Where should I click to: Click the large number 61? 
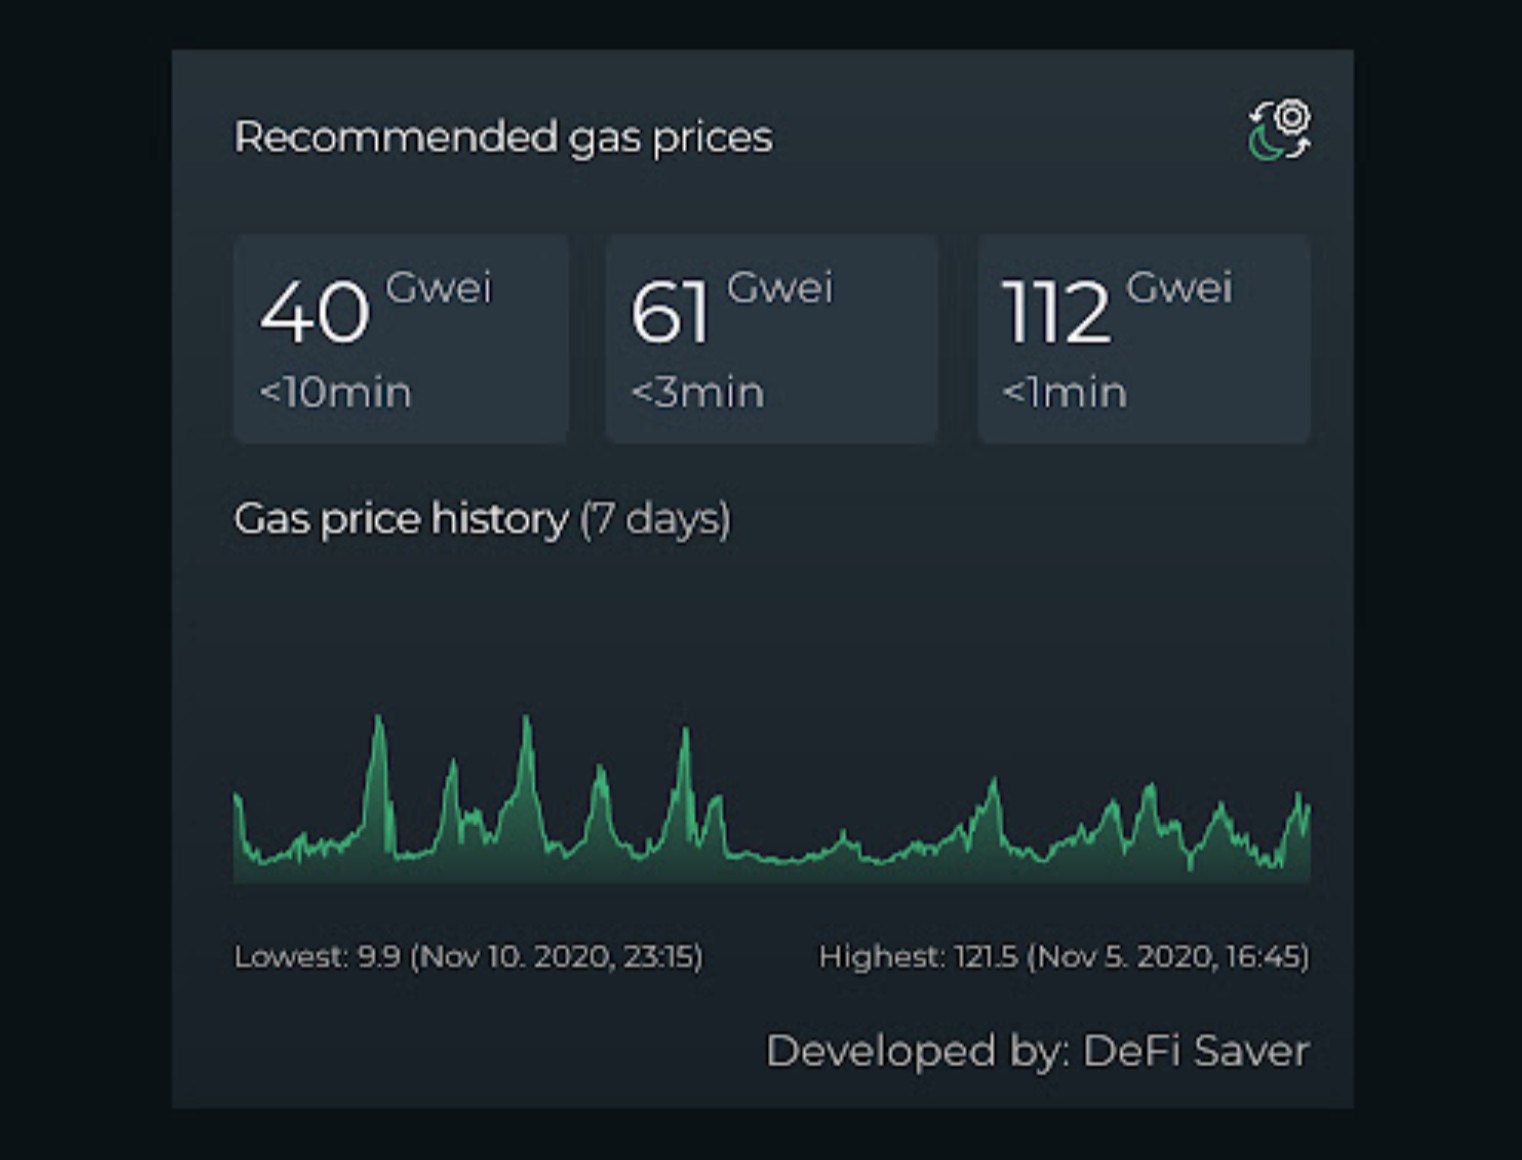[x=670, y=312]
